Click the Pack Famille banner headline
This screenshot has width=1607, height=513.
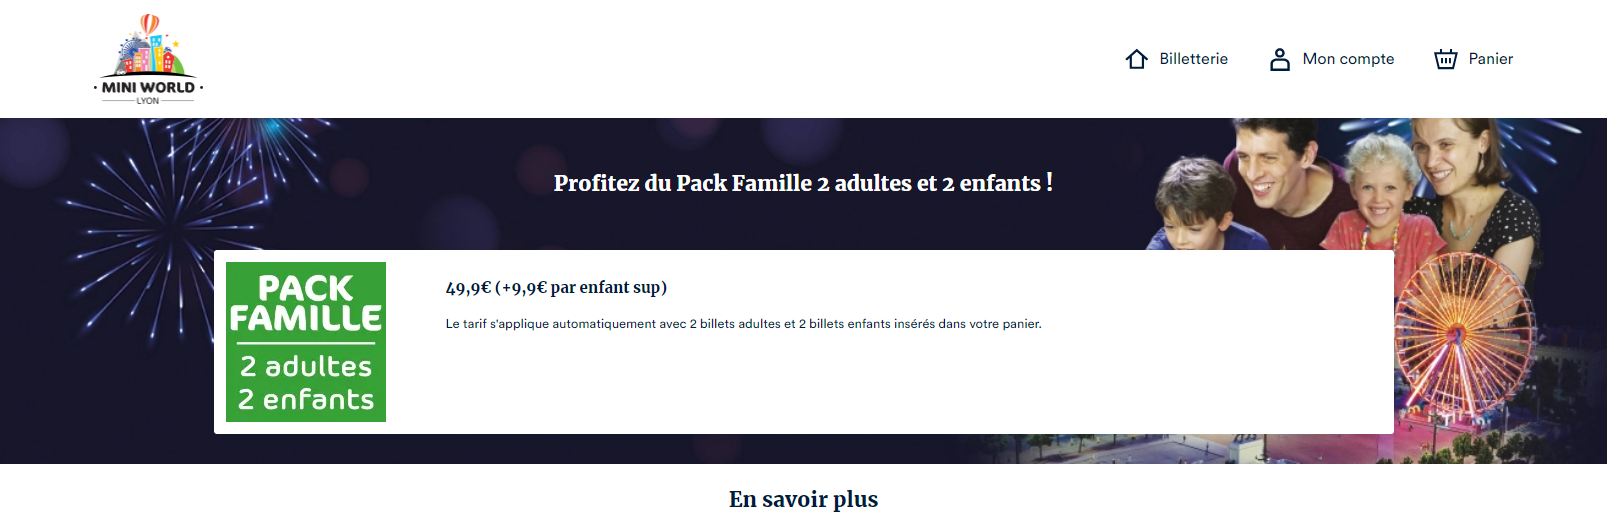[x=803, y=183]
